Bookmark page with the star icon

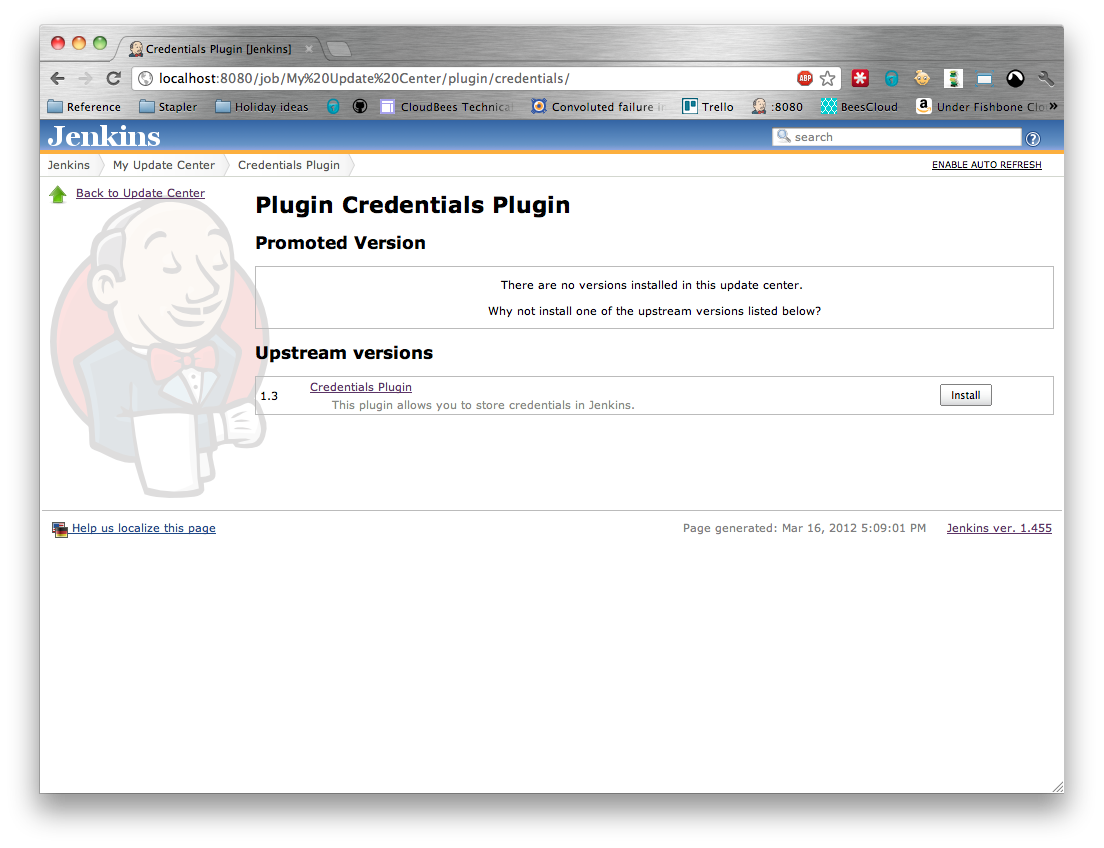pos(828,78)
